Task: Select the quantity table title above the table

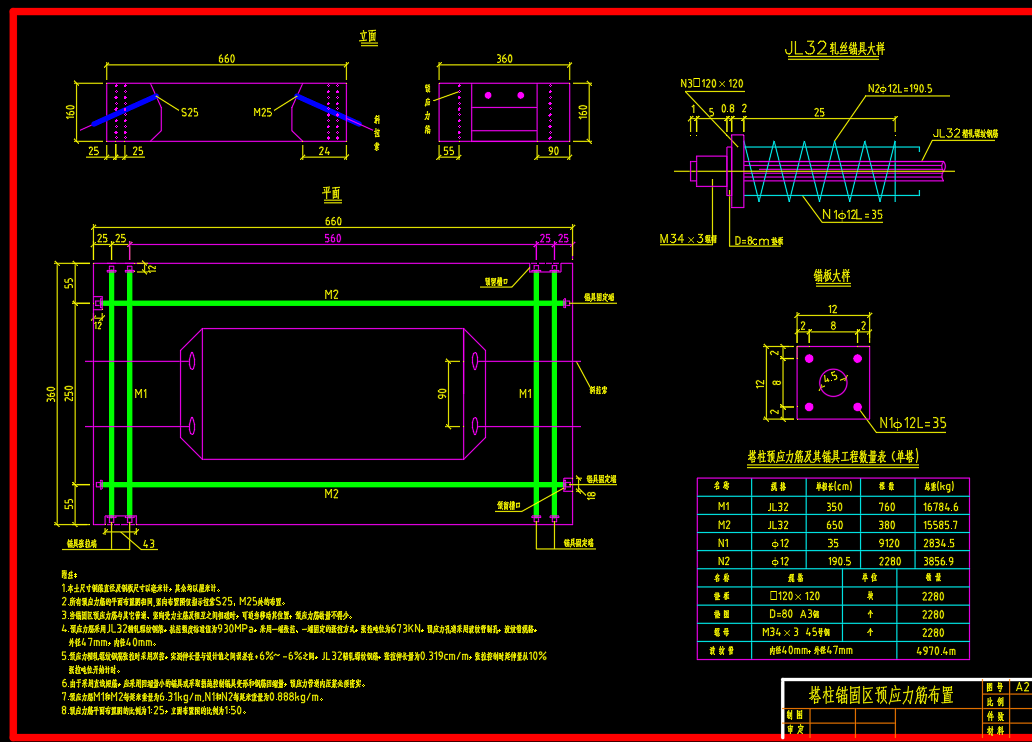Action: (x=833, y=457)
